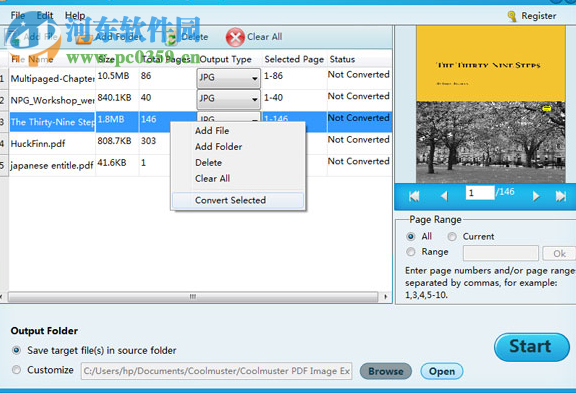Click the red Clear All icon
The height and width of the screenshot is (393, 576).
pos(235,37)
